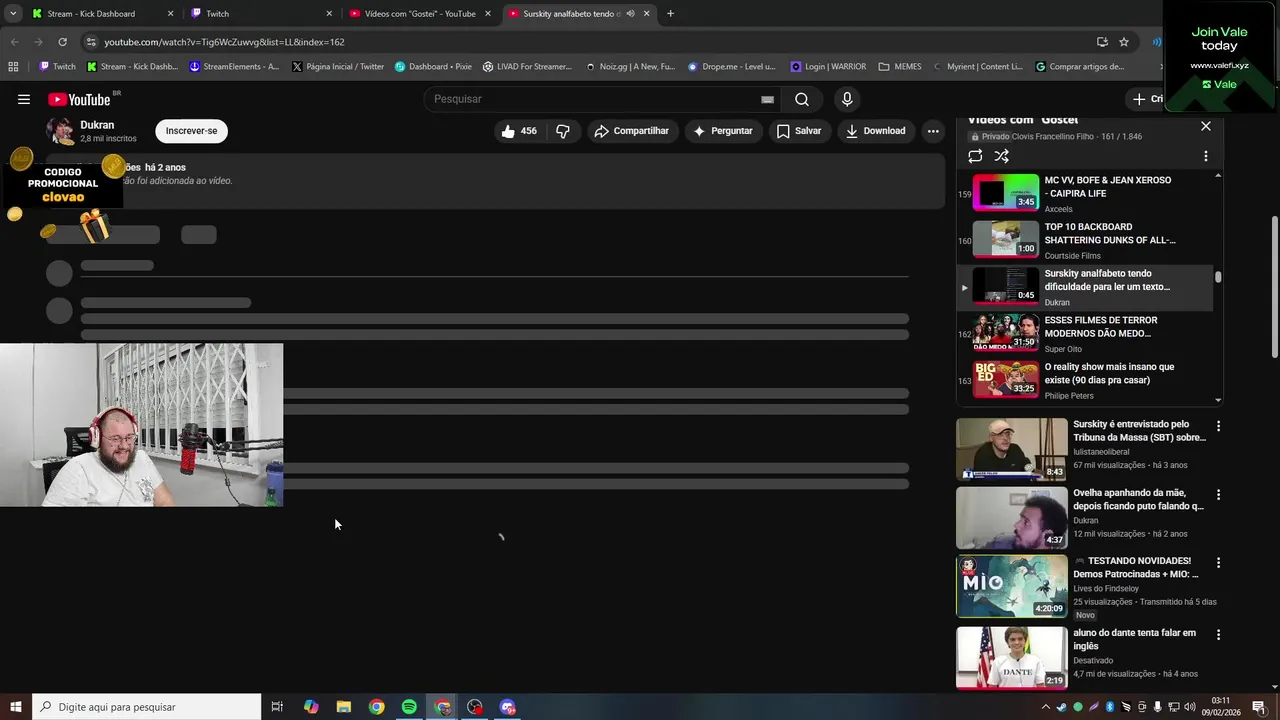Open options for Ovelha apanhando da mãe video

(1218, 495)
